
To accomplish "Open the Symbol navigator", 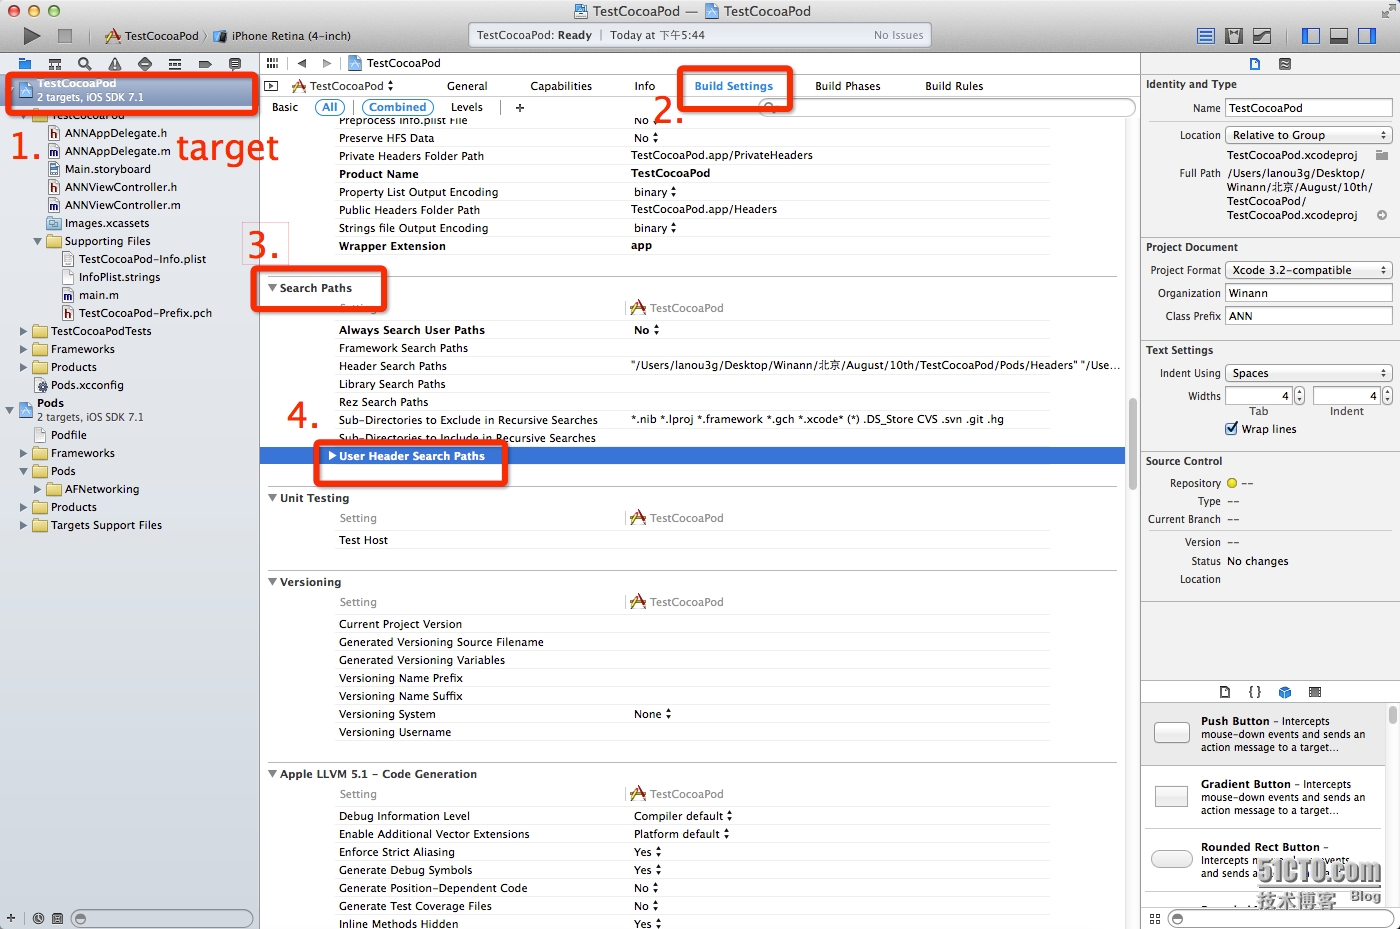I will pos(55,63).
